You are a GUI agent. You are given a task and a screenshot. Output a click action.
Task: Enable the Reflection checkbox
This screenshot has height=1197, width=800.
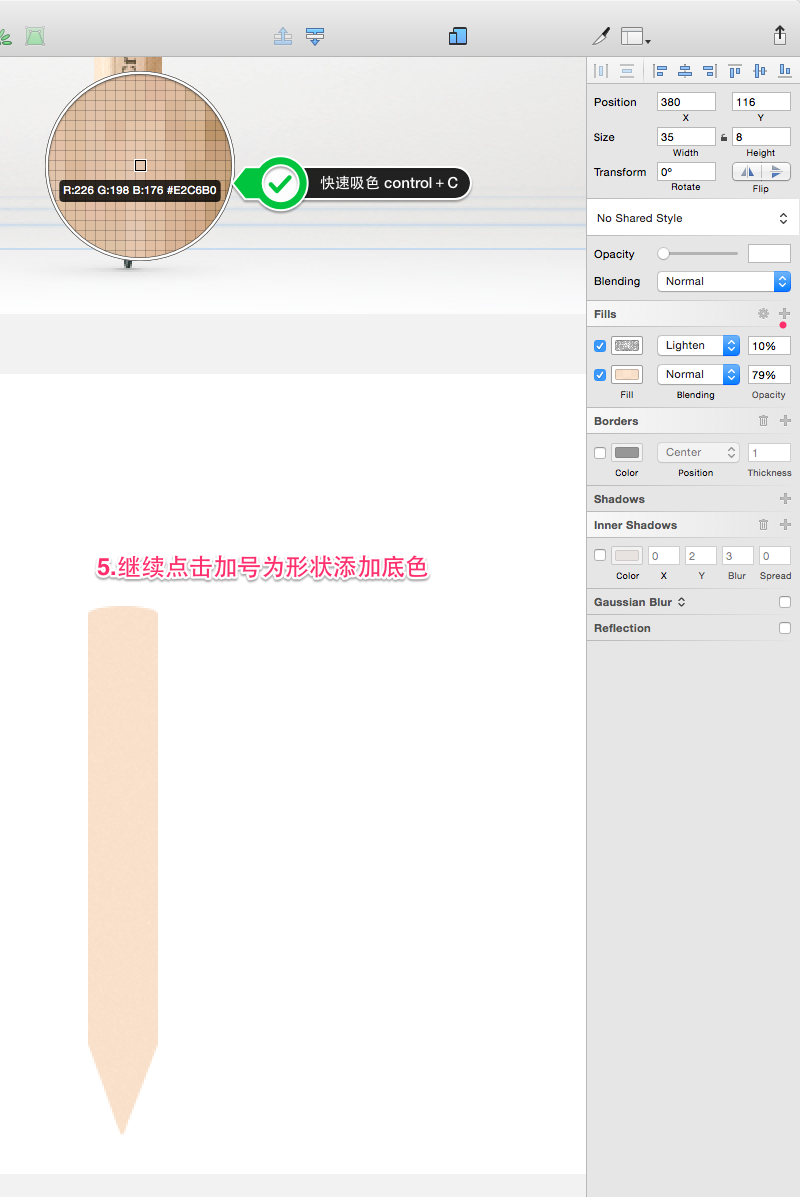click(785, 628)
